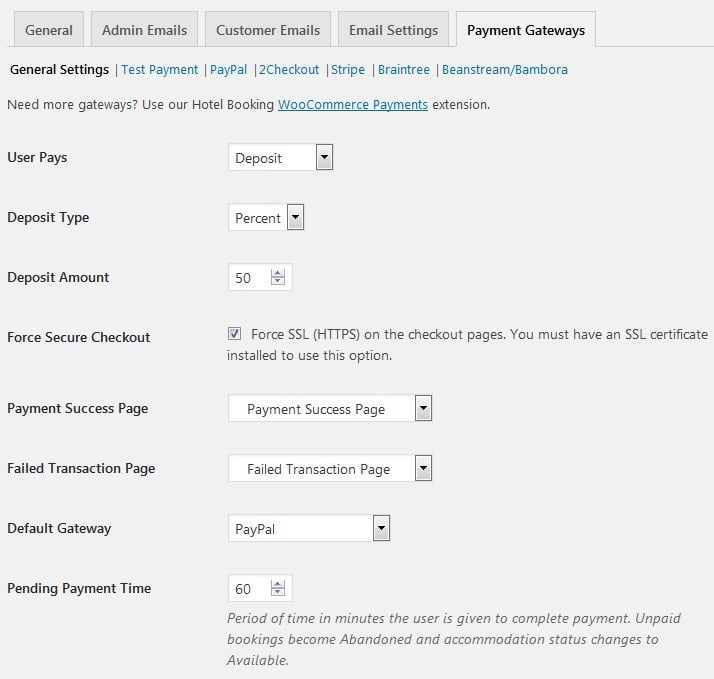Viewport: 714px width, 679px height.
Task: Click the Pending Payment Time stepper arrows
Action: (x=278, y=589)
